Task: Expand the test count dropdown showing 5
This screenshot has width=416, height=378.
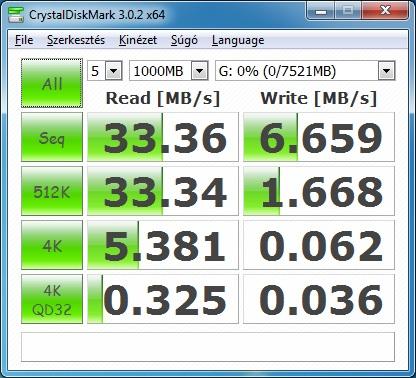Action: pos(114,71)
